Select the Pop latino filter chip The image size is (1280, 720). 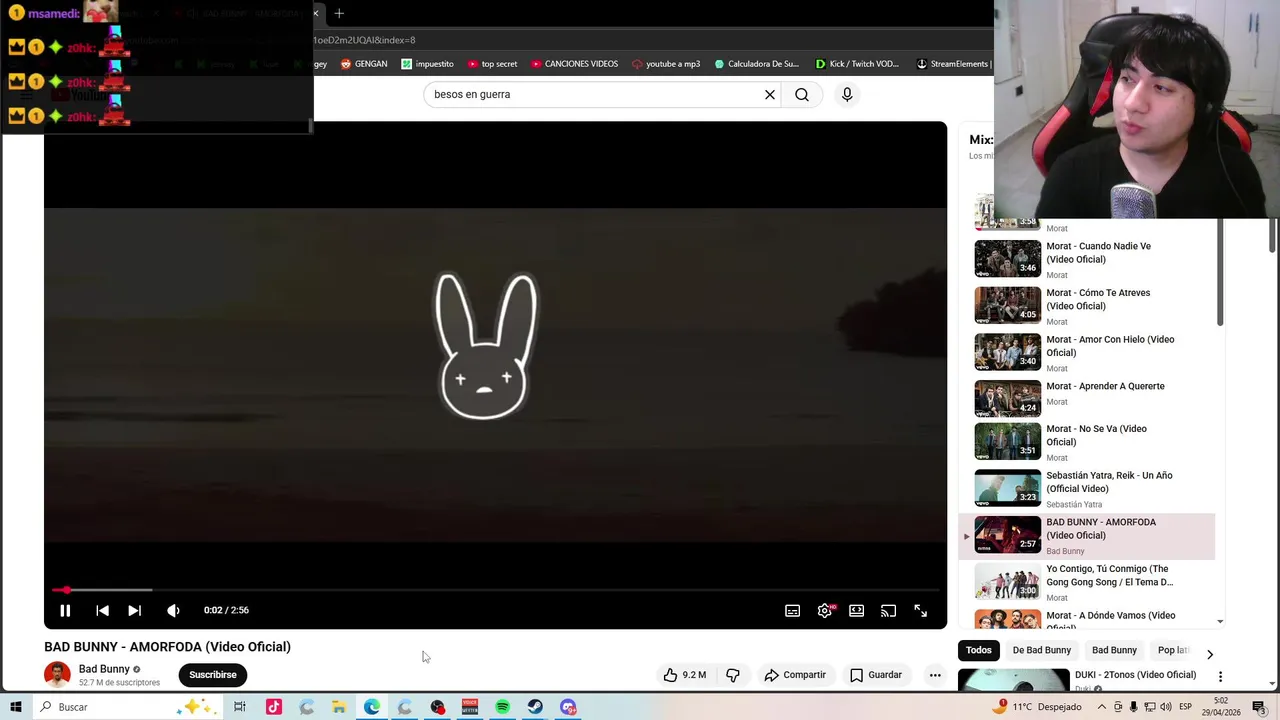click(1173, 650)
